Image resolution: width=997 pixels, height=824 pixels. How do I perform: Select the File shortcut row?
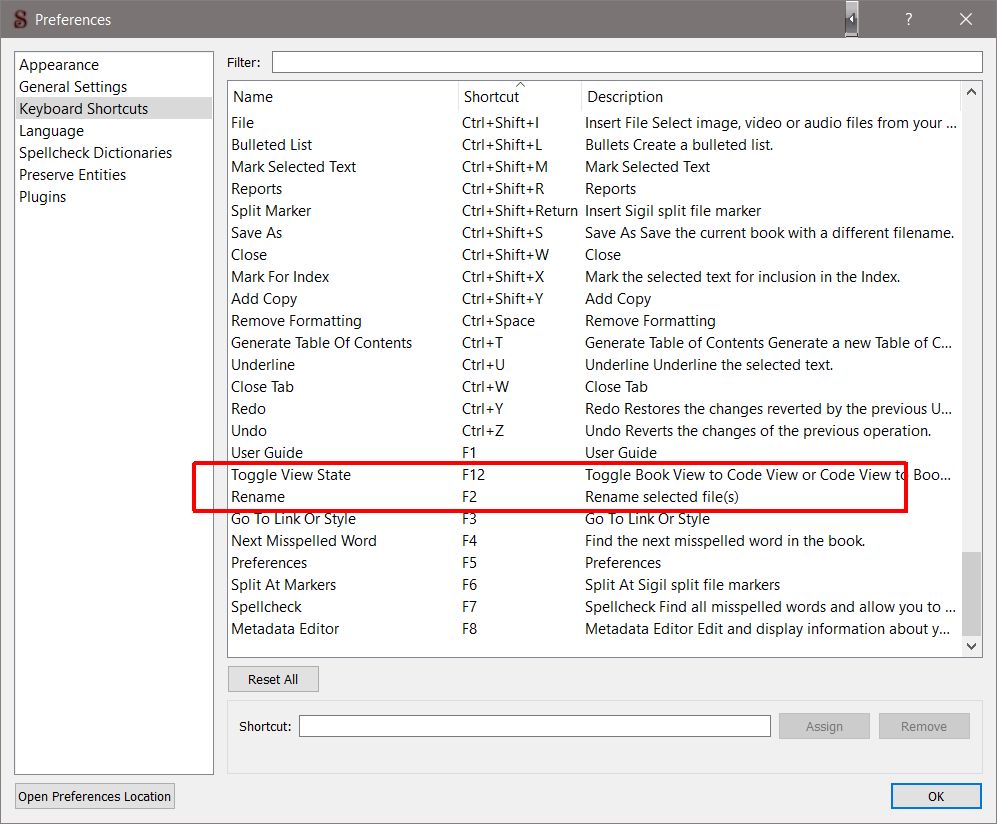coord(594,123)
